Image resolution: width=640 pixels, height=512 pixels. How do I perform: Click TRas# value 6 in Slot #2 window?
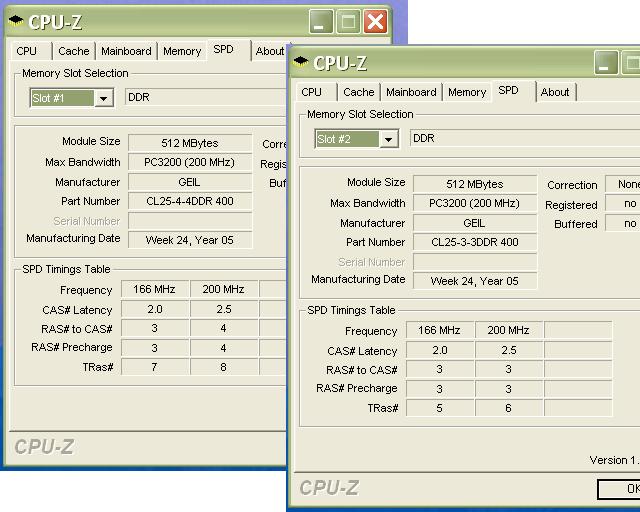pyautogui.click(x=508, y=408)
